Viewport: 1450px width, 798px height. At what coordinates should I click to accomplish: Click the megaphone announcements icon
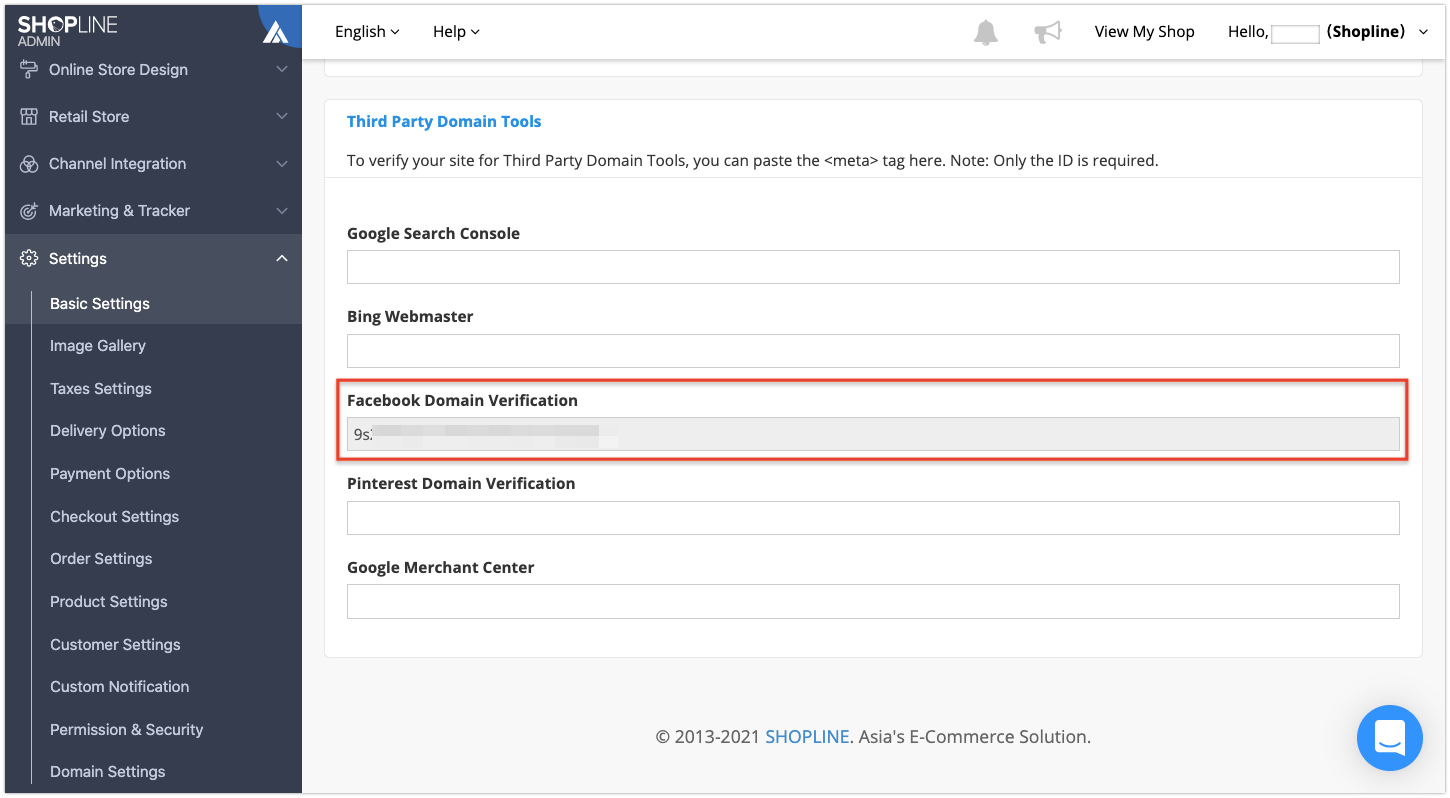(1047, 32)
